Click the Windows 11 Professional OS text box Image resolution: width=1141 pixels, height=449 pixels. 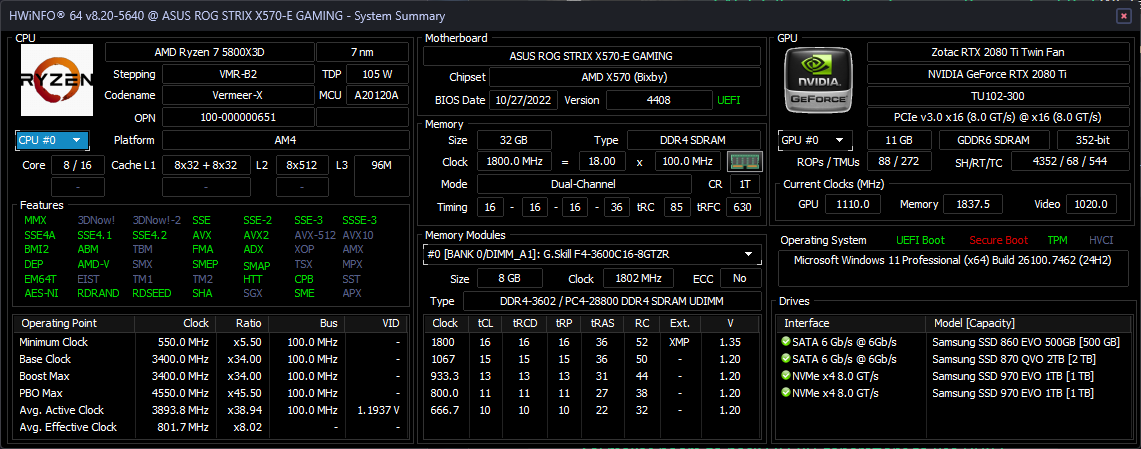point(953,269)
